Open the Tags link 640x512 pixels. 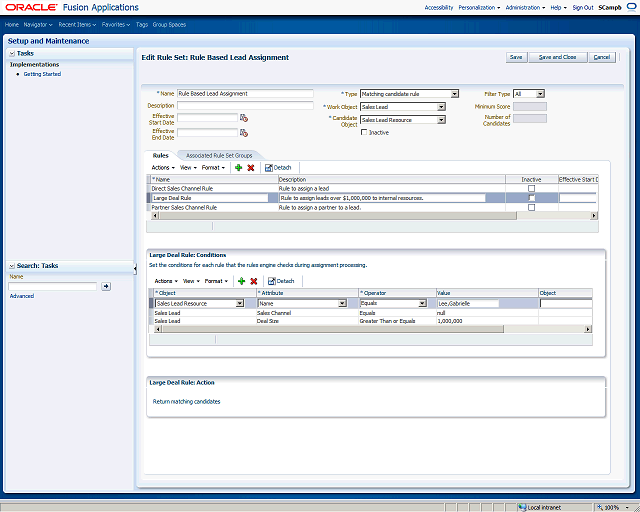(142, 24)
